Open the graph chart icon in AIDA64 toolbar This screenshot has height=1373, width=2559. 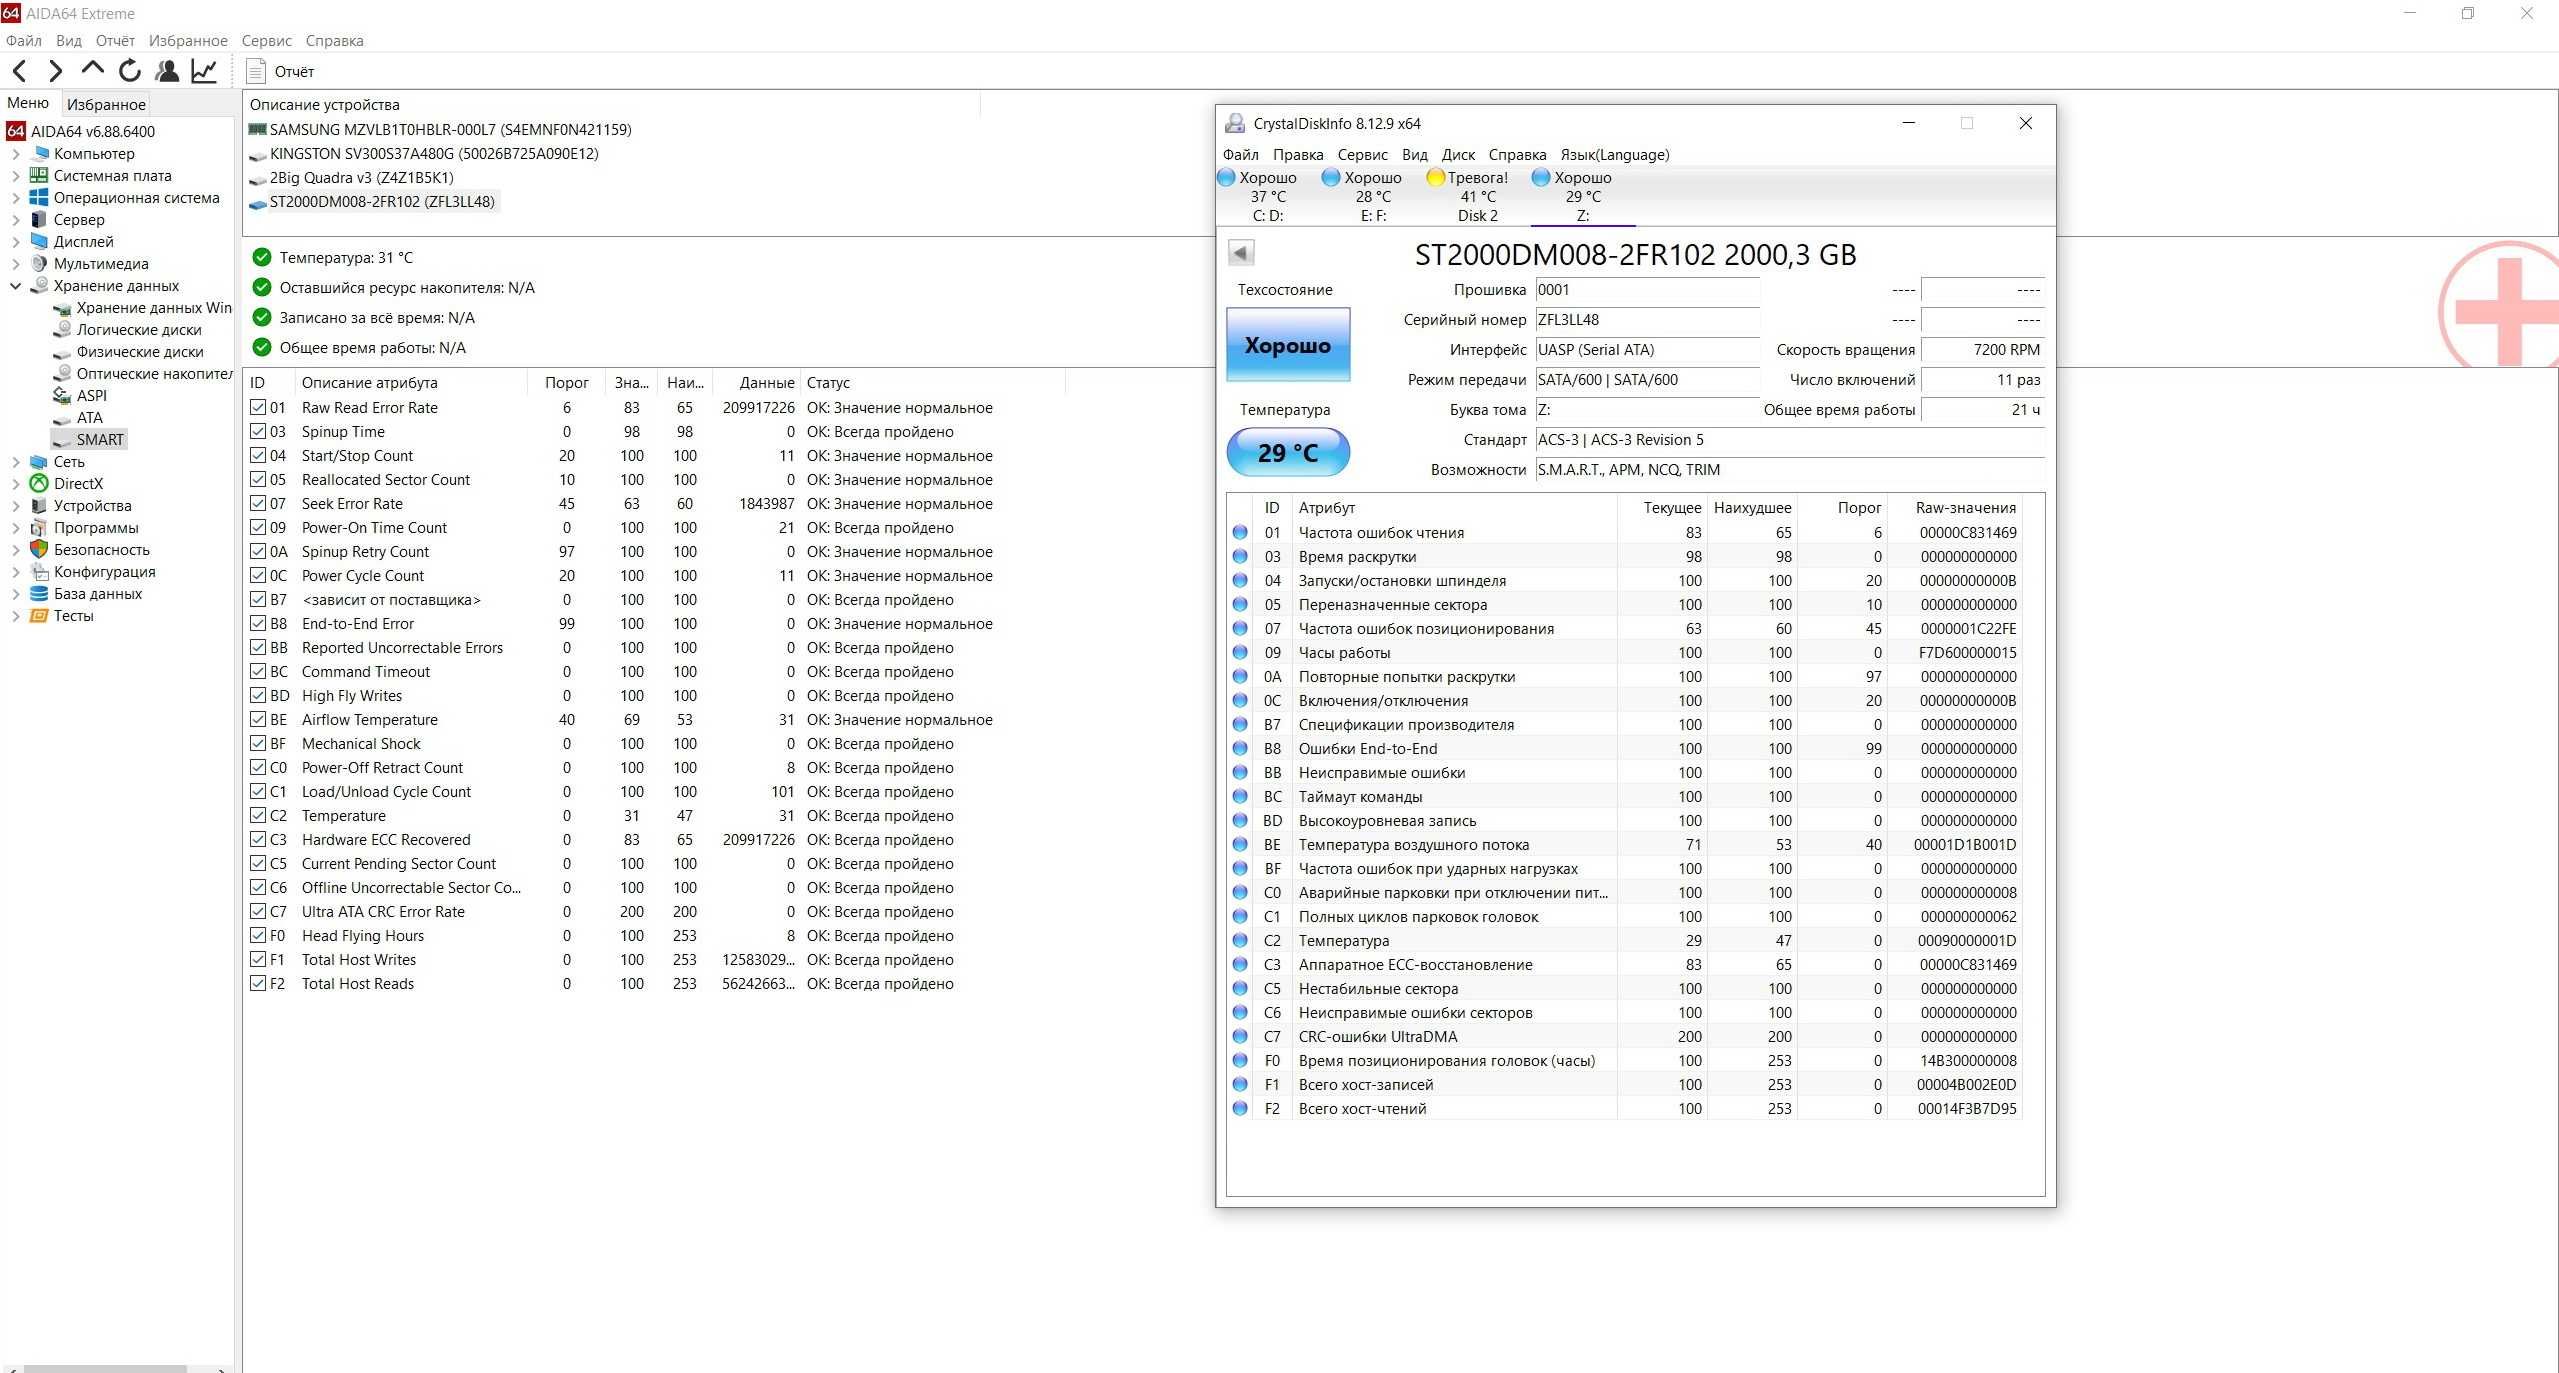pos(204,71)
